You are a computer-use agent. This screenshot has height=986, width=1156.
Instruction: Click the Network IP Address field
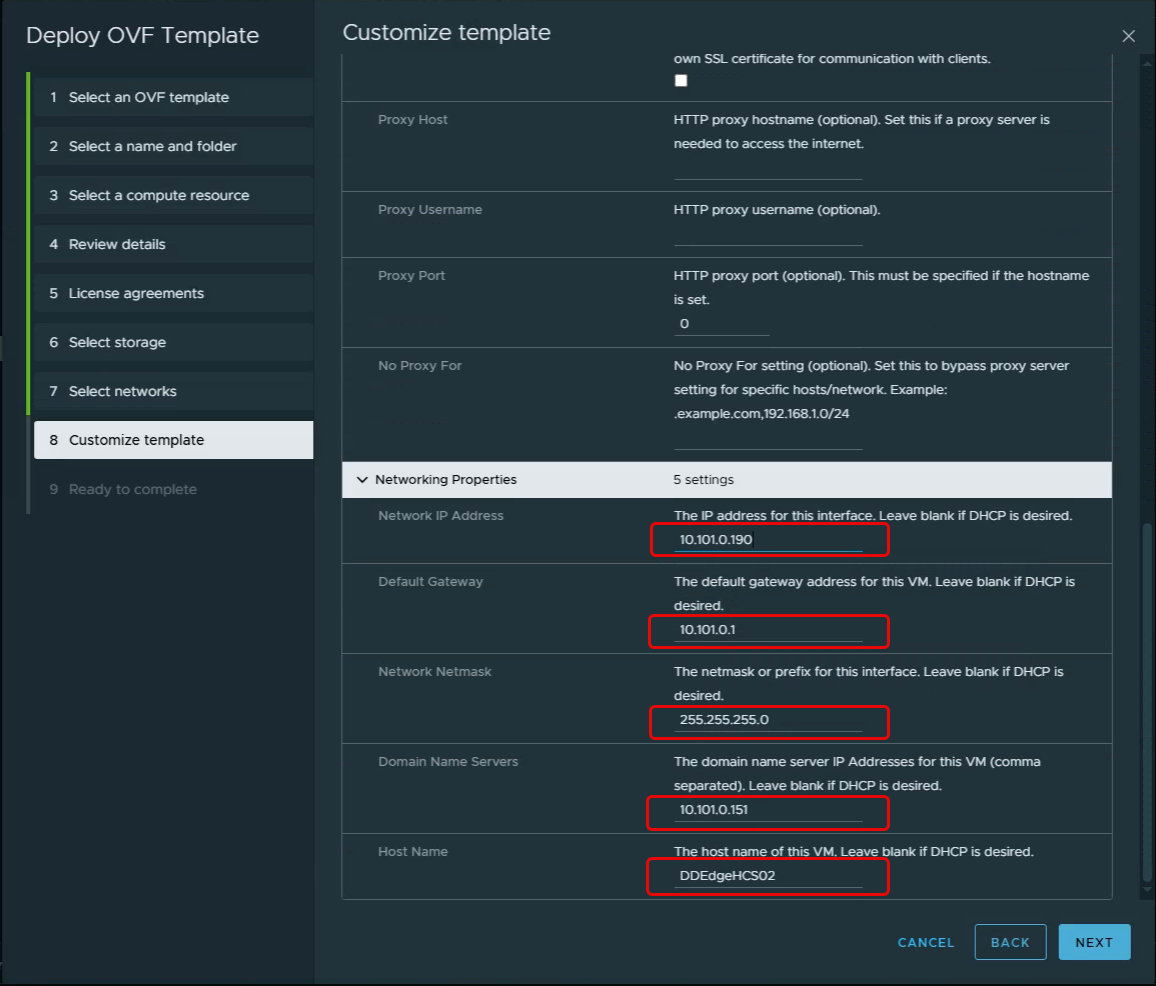767,540
